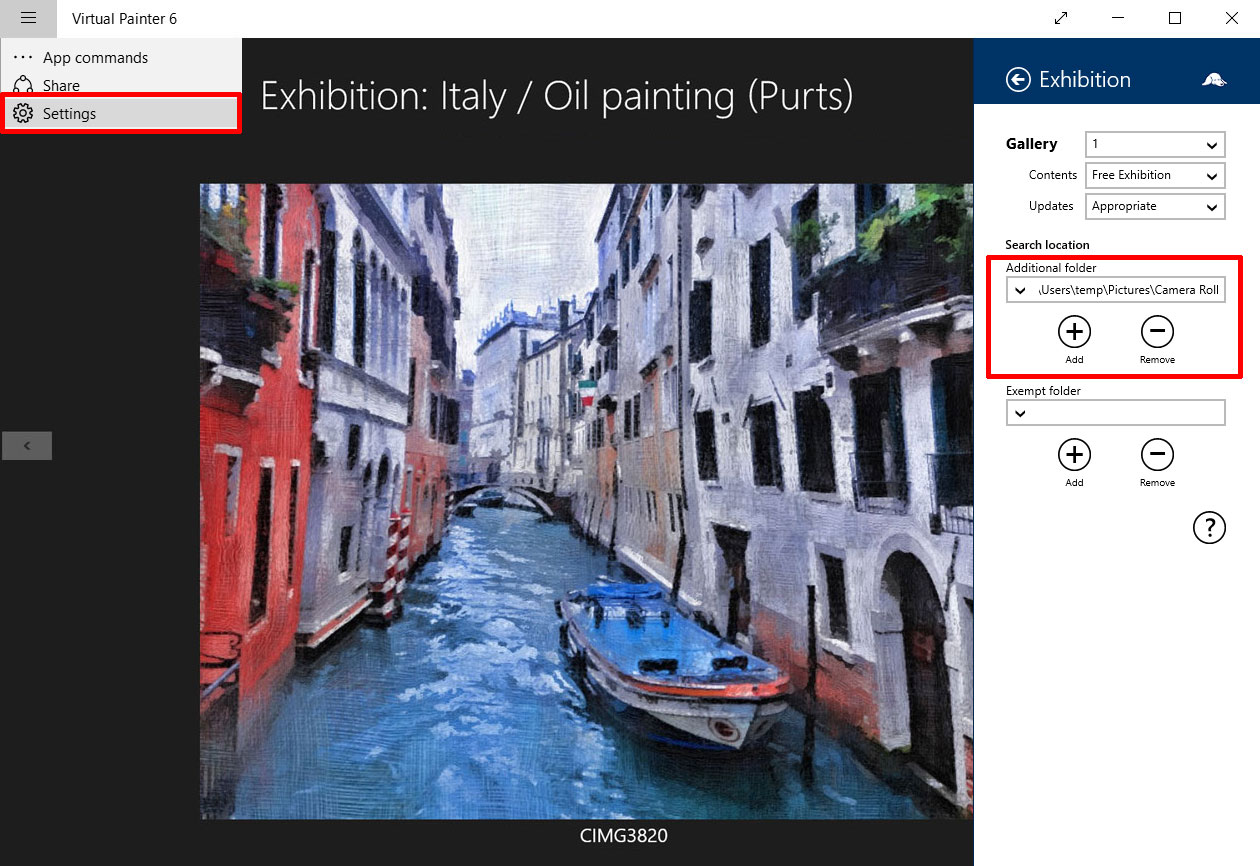
Task: Open the Updates dropdown showing Appropriate
Action: pos(1155,206)
